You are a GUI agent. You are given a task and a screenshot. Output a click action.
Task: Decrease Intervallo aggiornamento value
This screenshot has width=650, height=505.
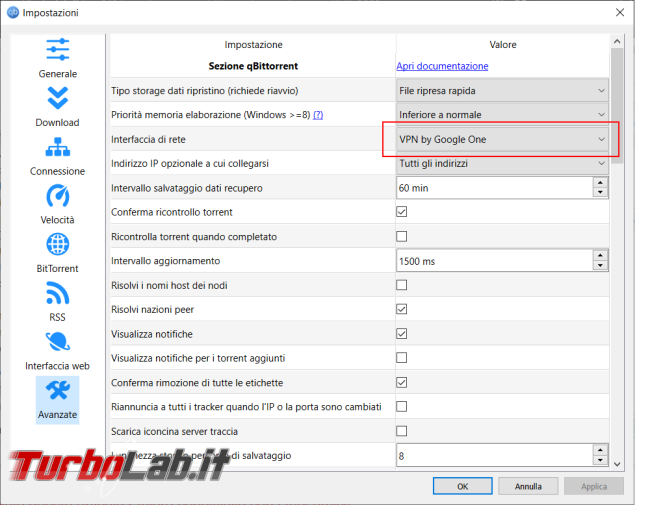600,266
